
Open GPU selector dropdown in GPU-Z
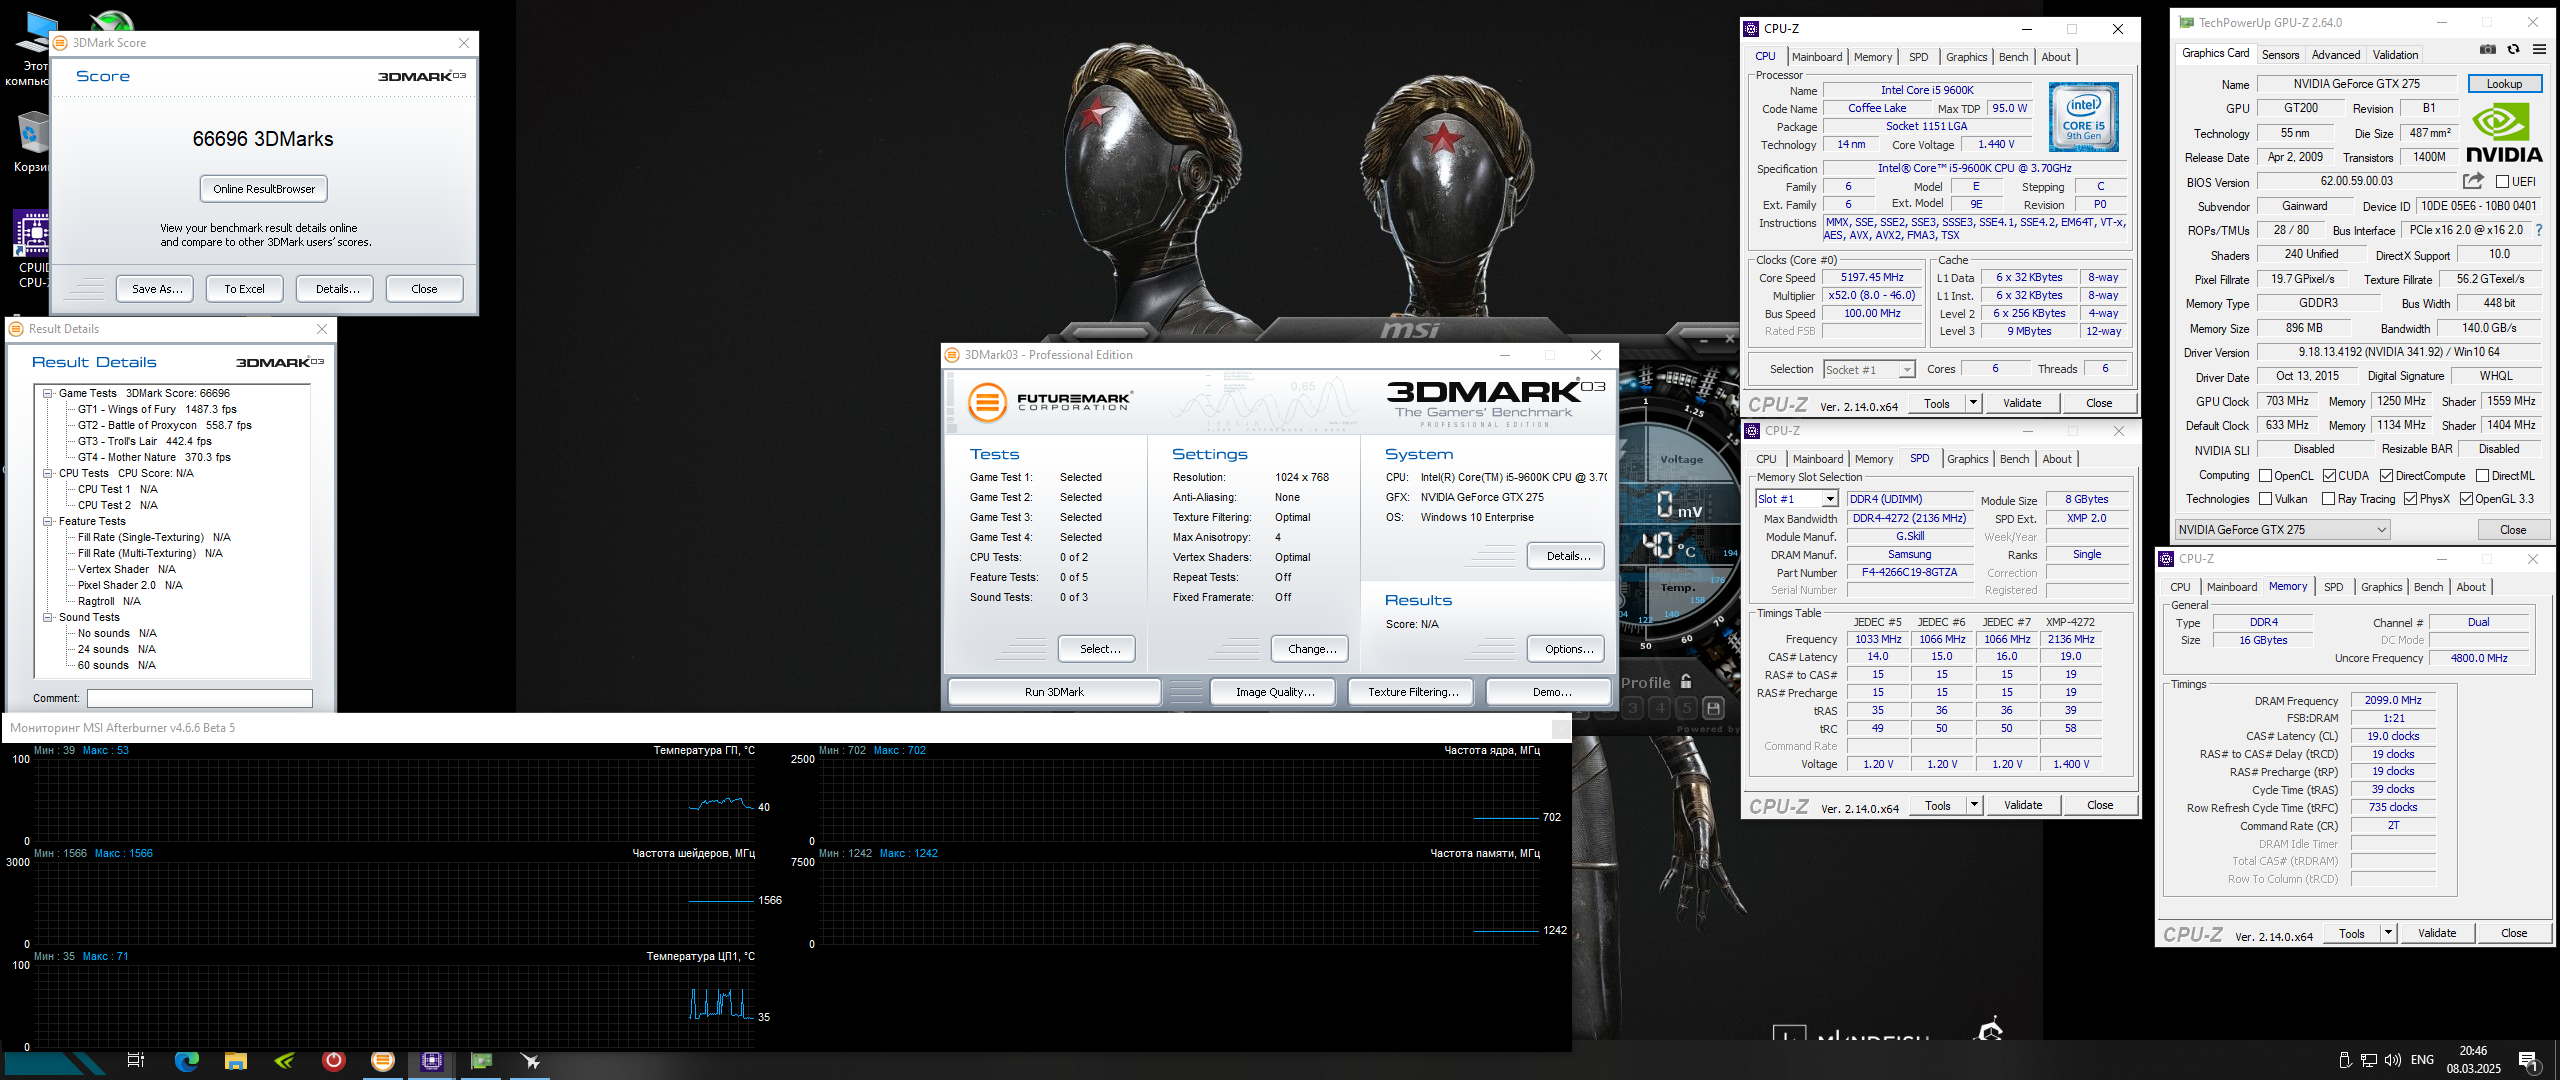(x=2282, y=530)
